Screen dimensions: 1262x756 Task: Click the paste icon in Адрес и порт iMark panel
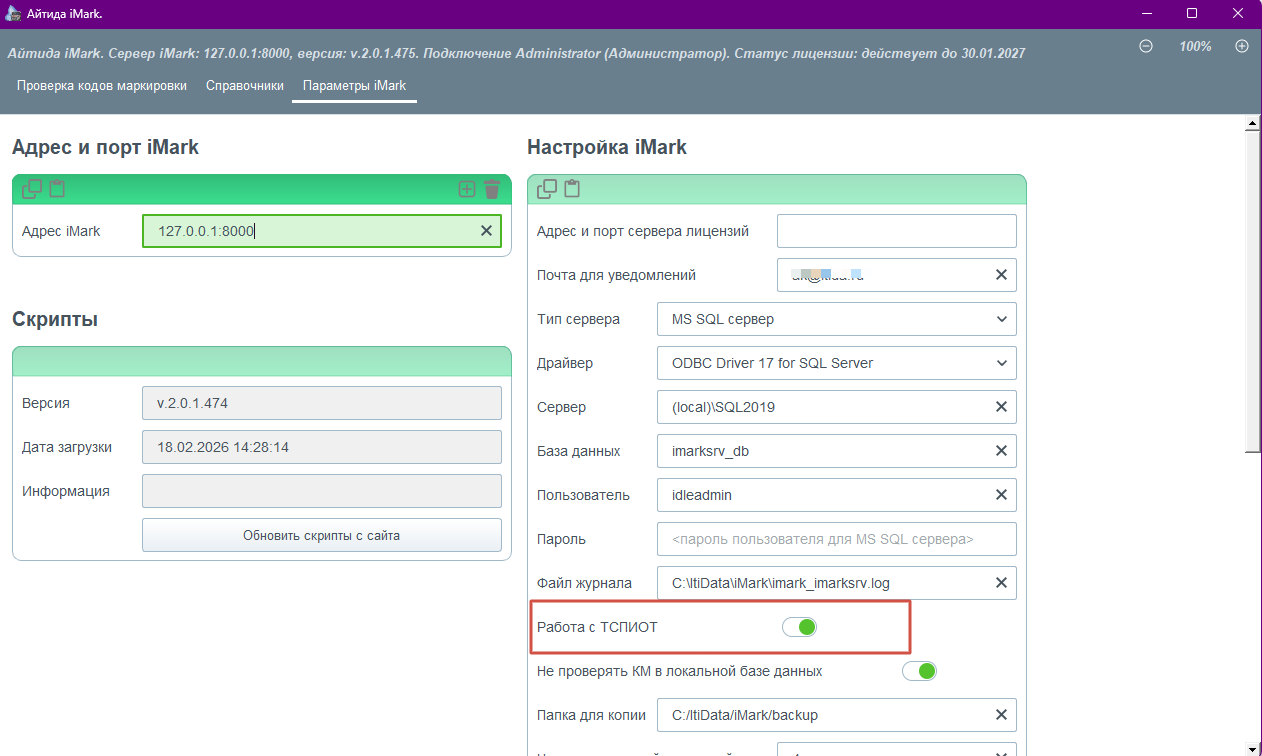coord(57,188)
